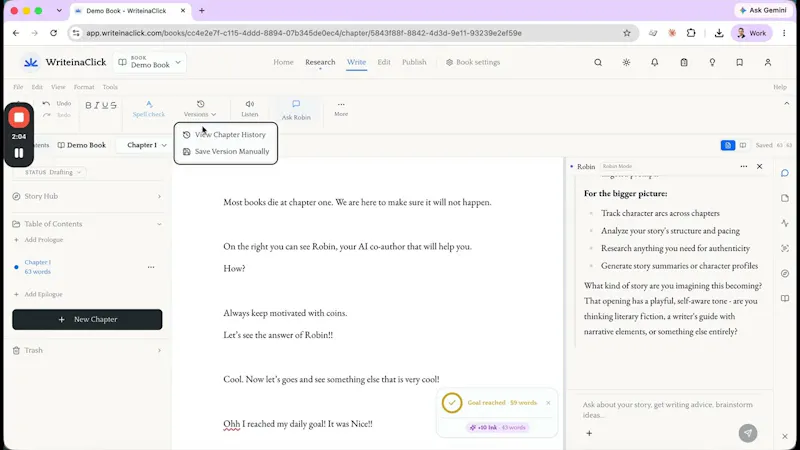This screenshot has width=800, height=450.
Task: Open Robin panel options ellipsis
Action: (743, 166)
